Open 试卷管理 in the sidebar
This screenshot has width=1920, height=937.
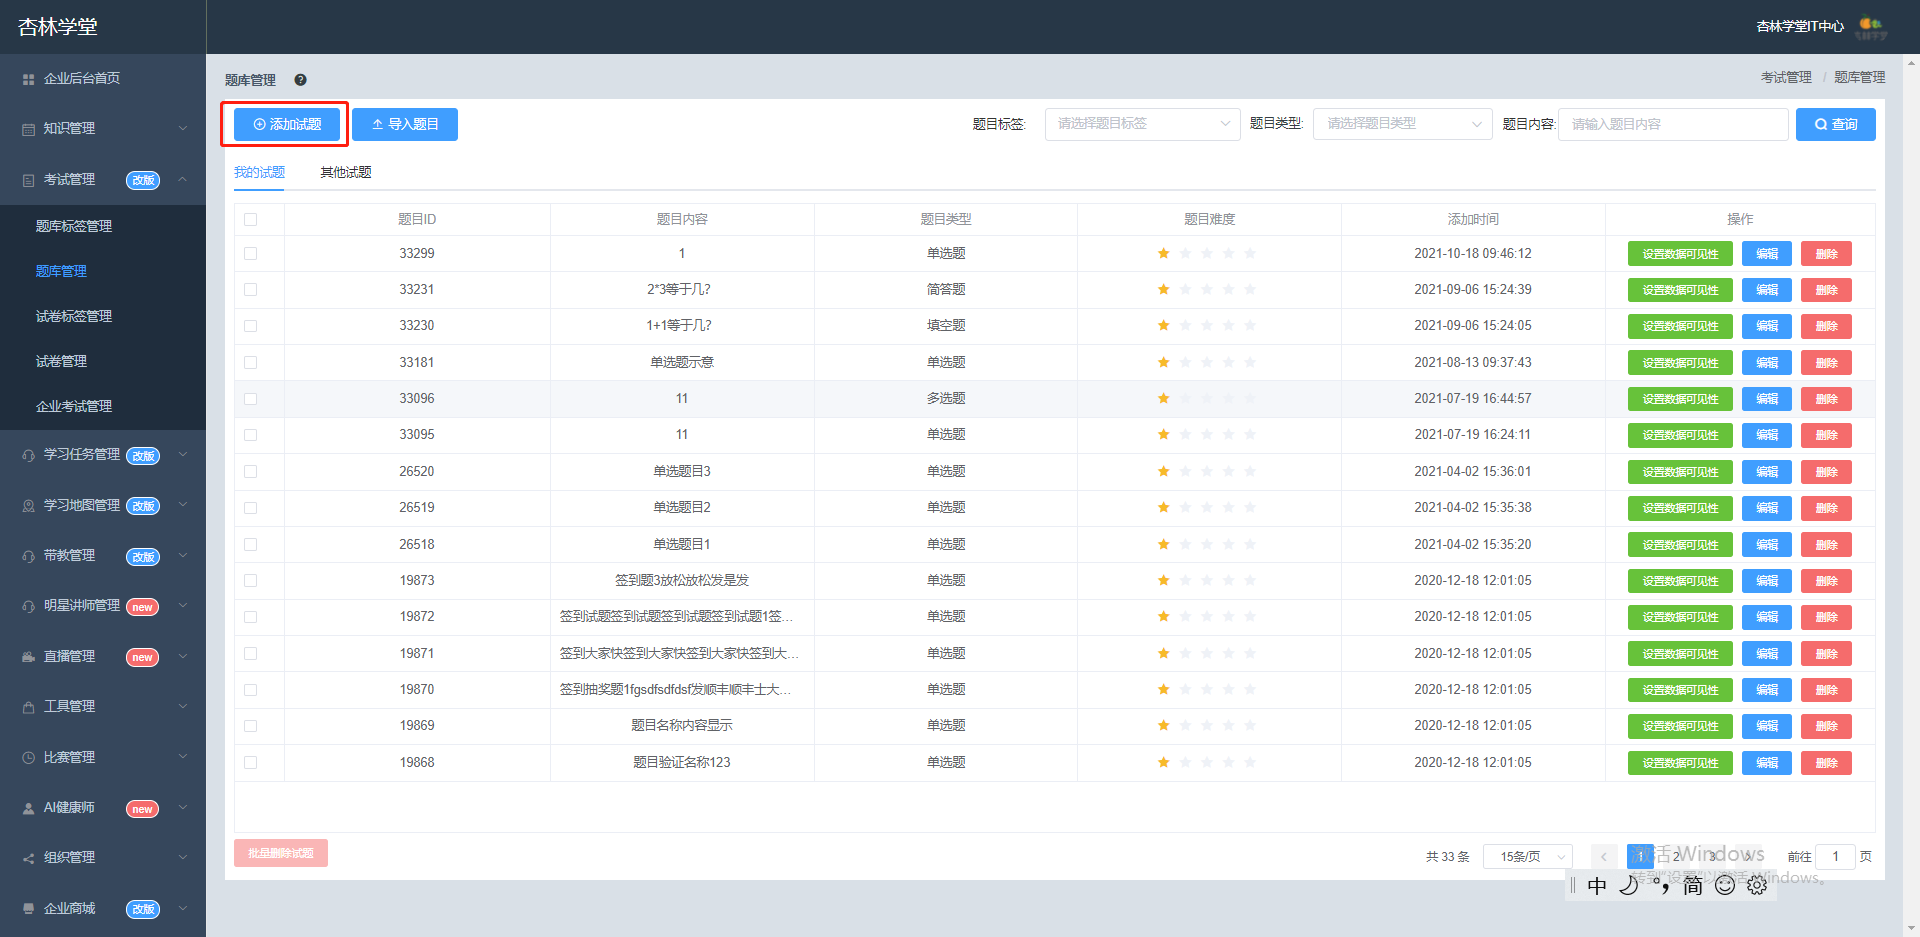pyautogui.click(x=62, y=361)
